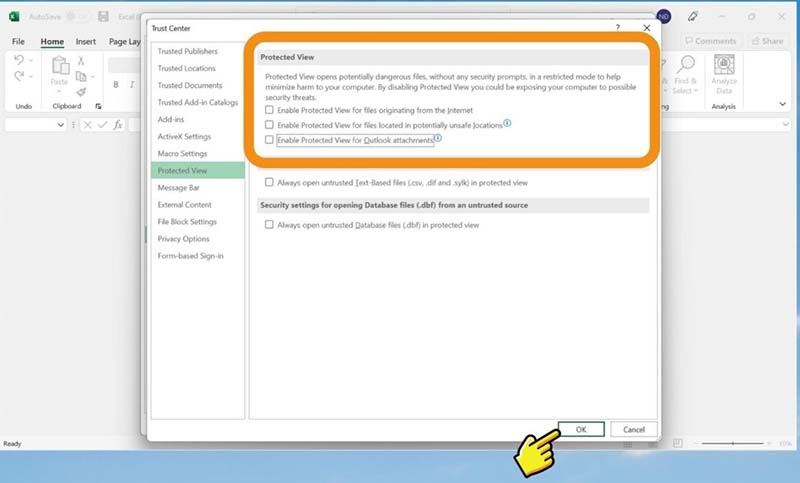Image resolution: width=800 pixels, height=483 pixels.
Task: Click the Save icon in Excel title bar
Action: click(x=104, y=16)
